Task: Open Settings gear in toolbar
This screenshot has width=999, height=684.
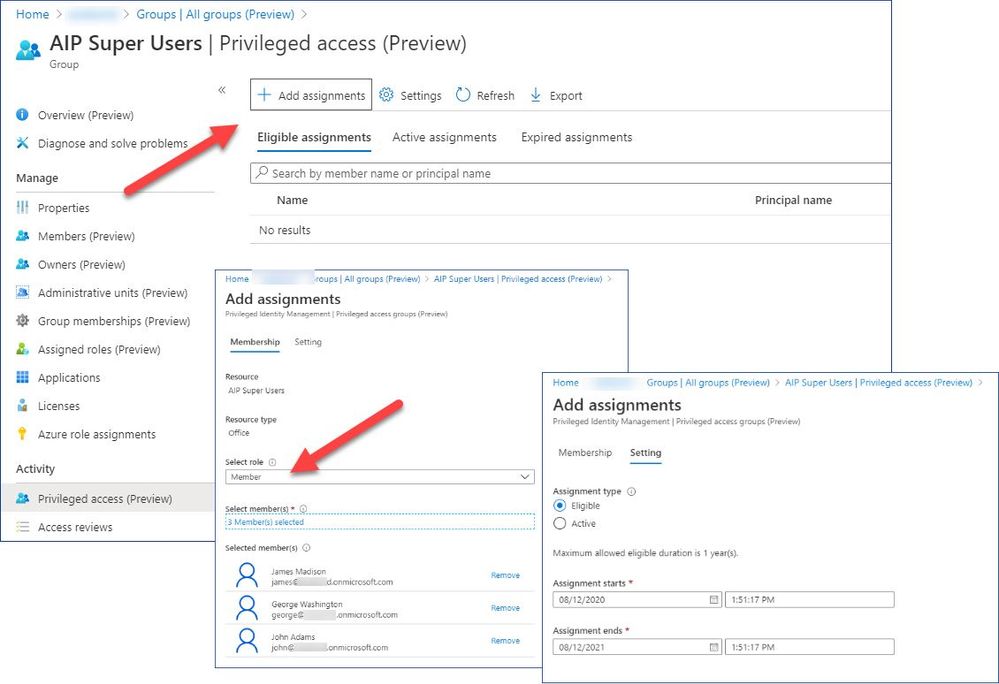Action: point(387,95)
